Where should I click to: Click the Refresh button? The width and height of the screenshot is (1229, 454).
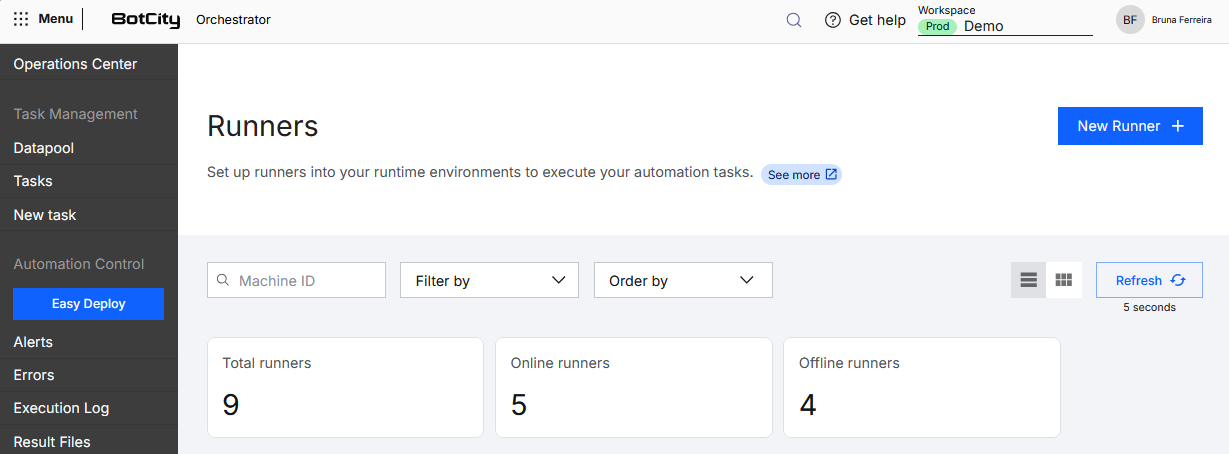(1149, 280)
